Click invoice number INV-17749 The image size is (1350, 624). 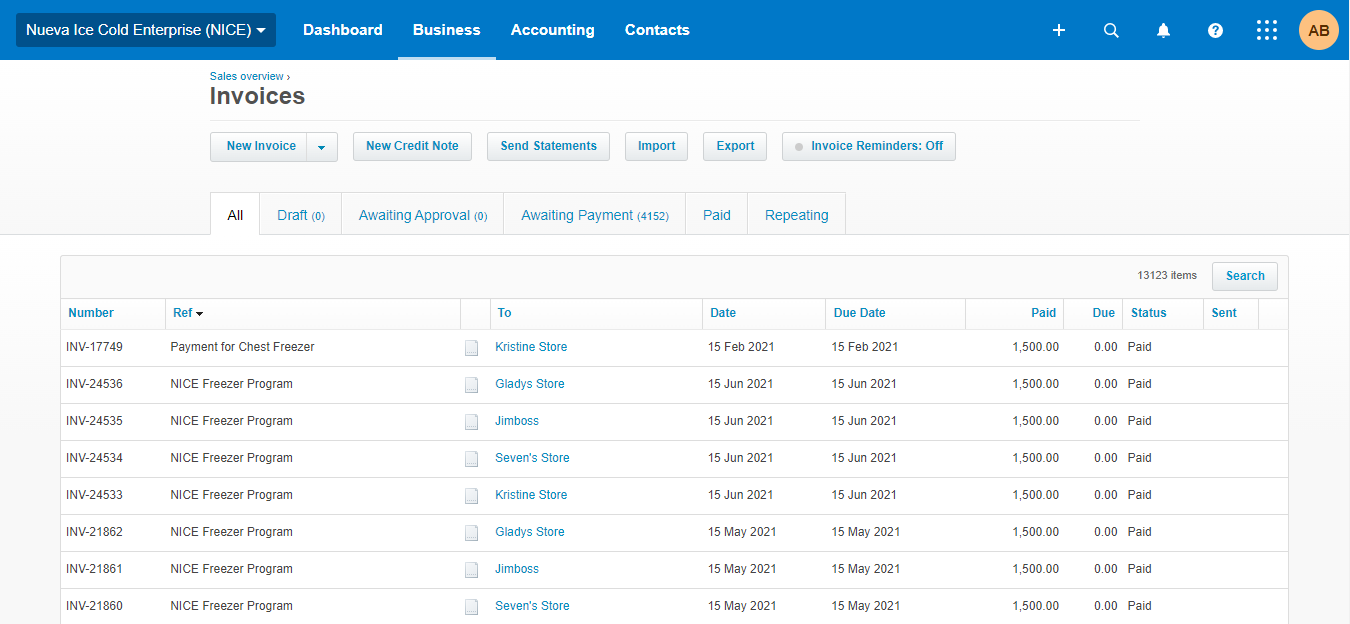pyautogui.click(x=94, y=347)
